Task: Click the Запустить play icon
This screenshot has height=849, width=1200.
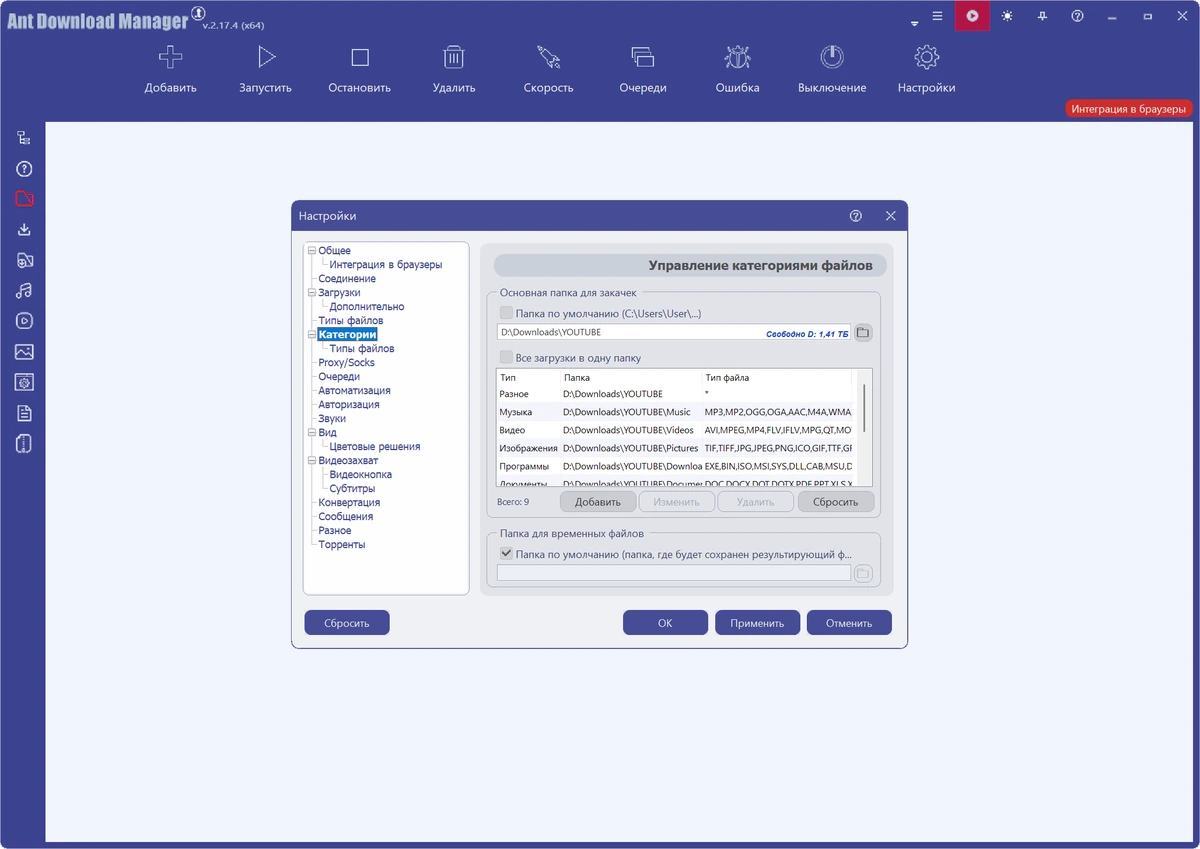Action: coord(265,57)
